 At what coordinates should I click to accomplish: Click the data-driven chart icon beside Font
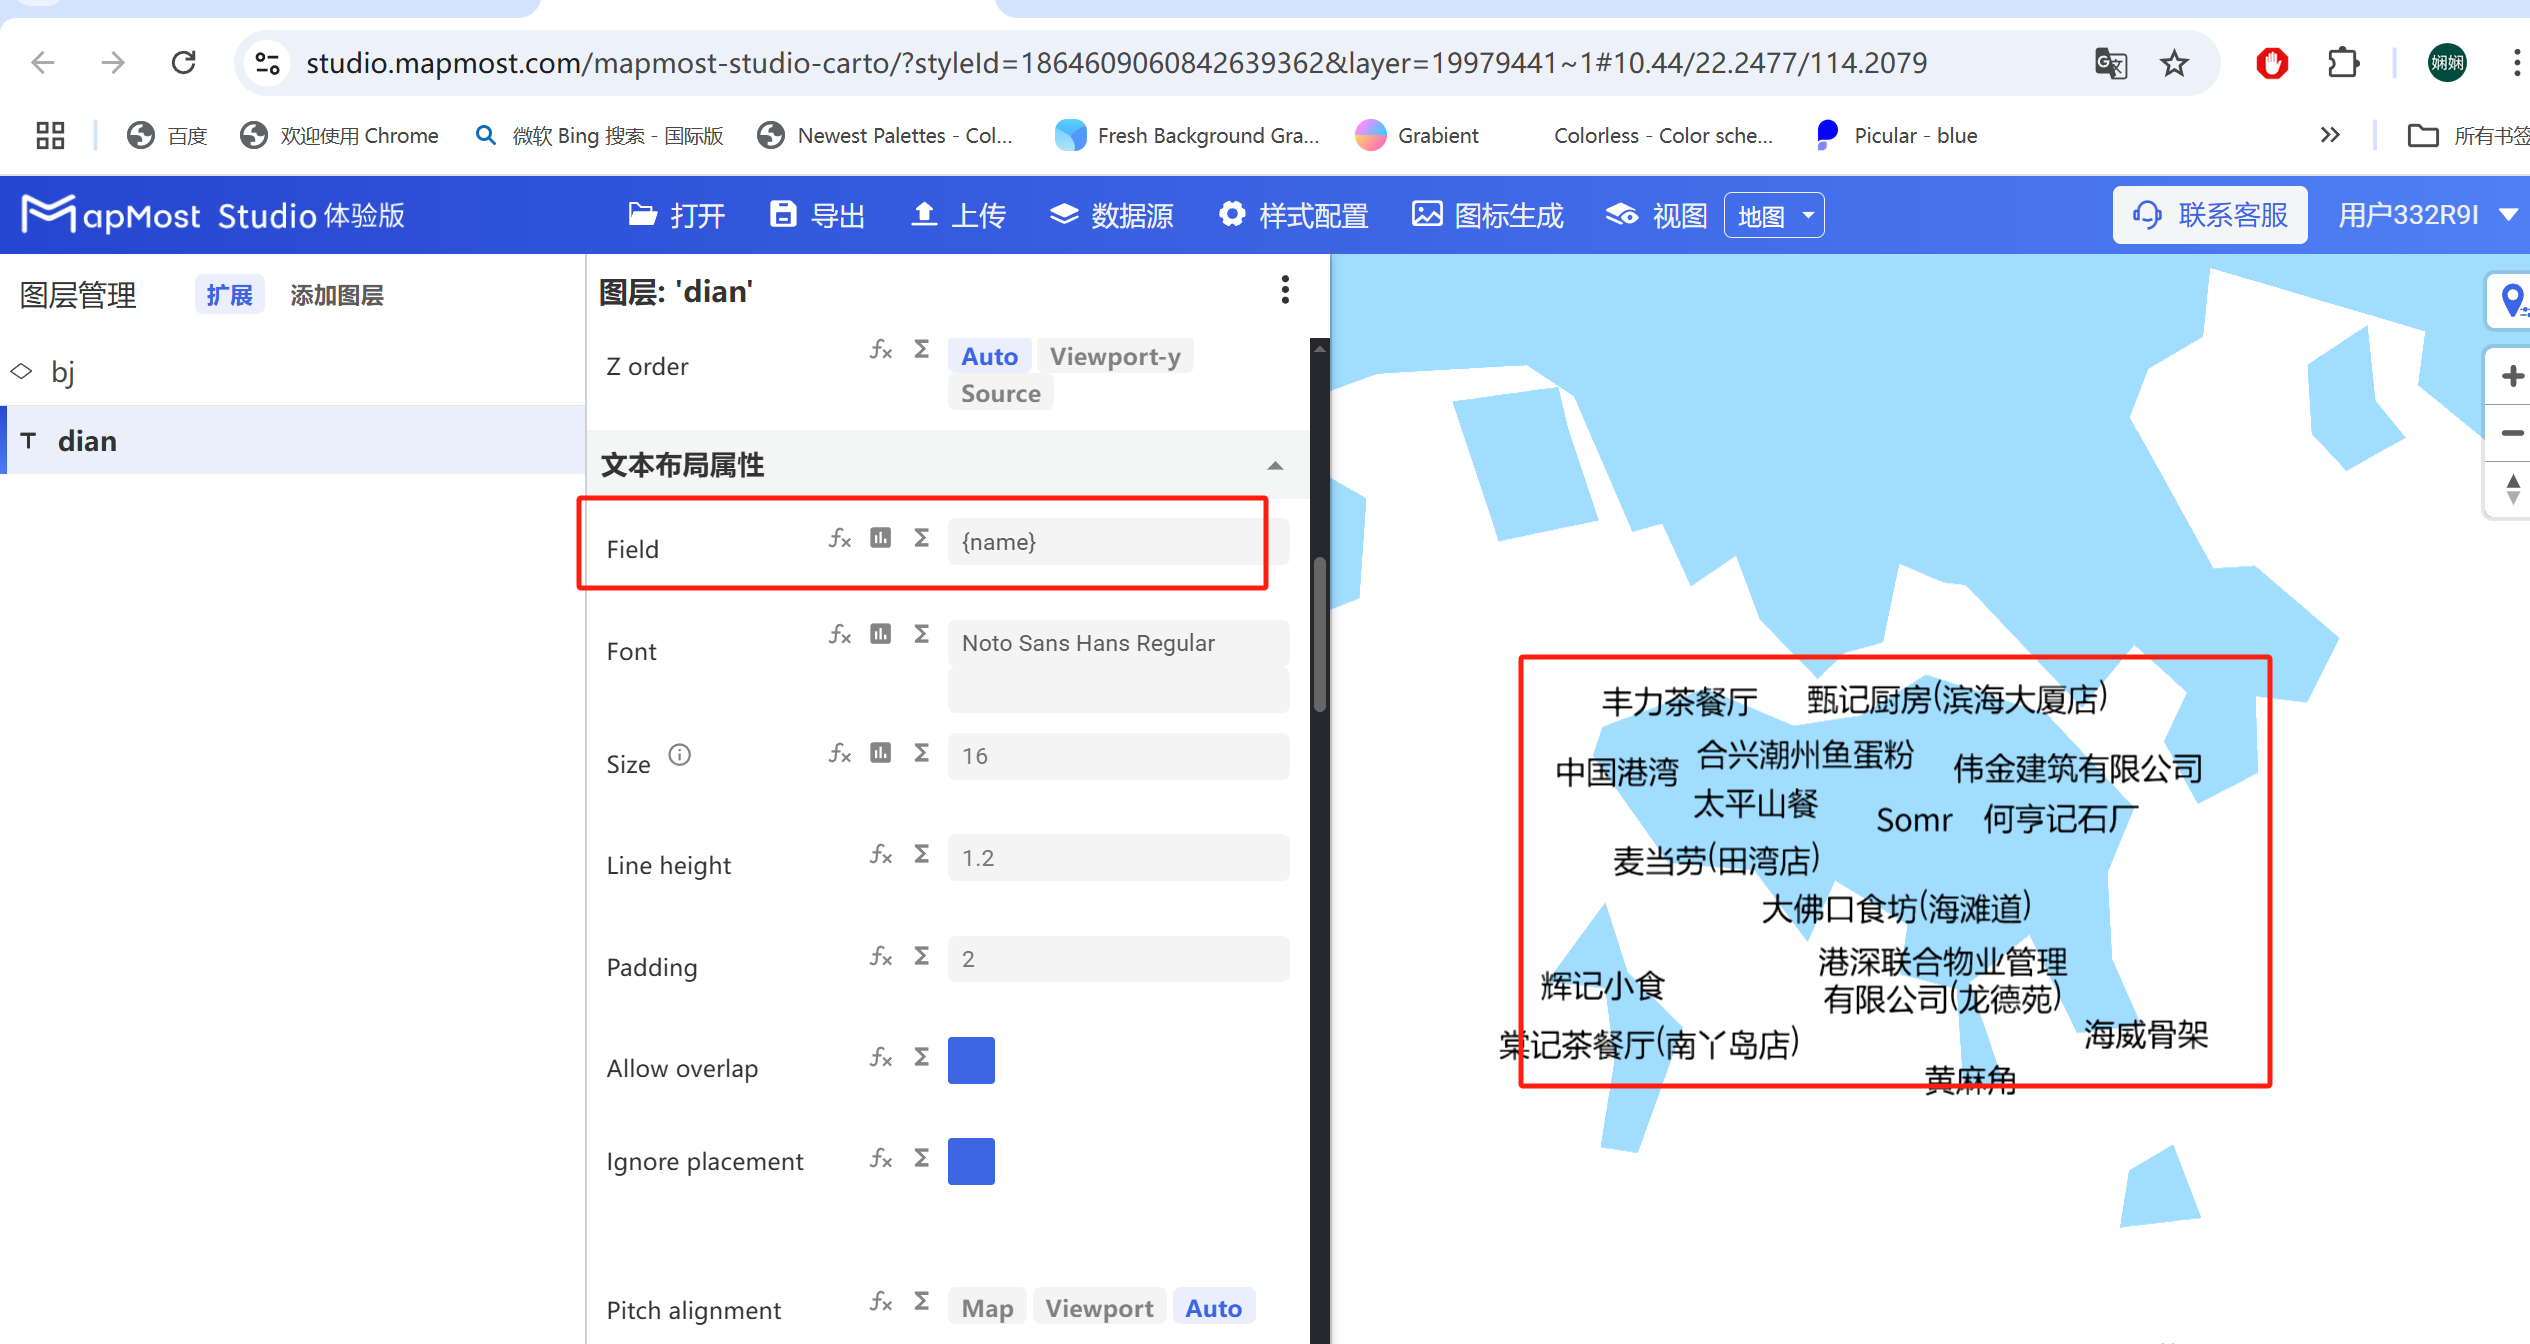click(880, 634)
